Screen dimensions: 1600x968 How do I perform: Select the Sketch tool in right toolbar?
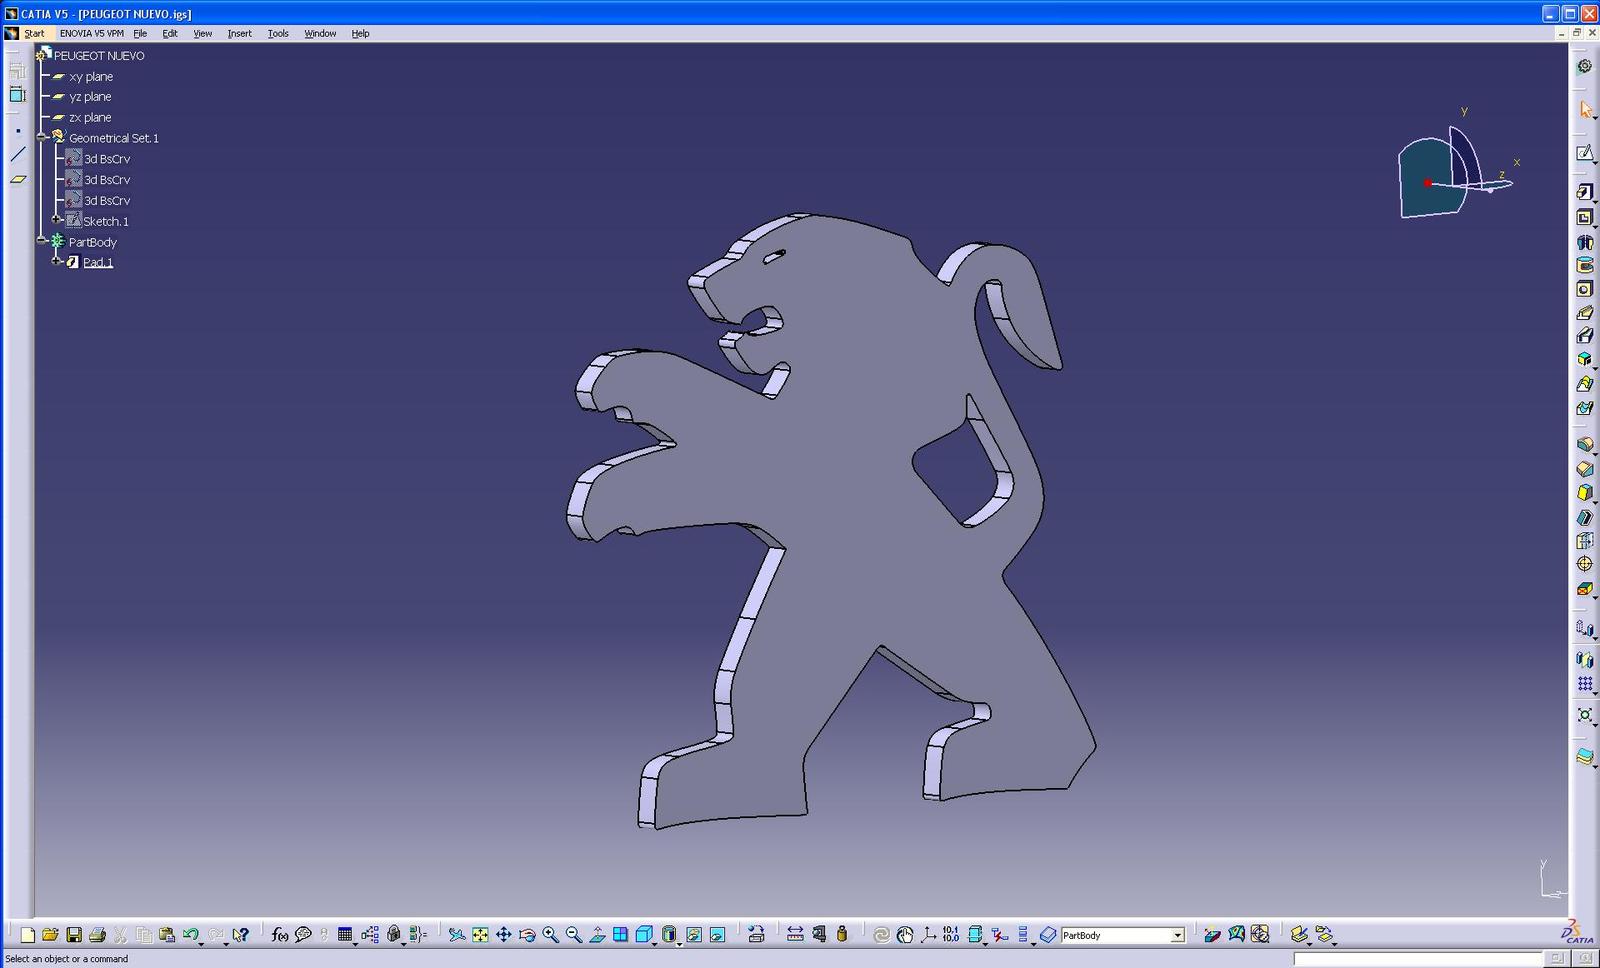1585,152
